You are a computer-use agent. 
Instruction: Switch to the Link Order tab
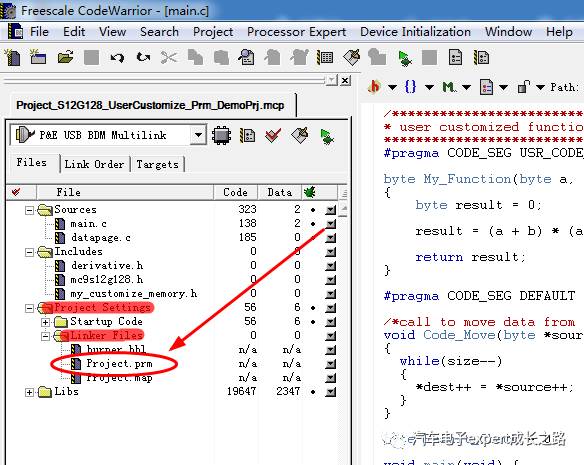tap(94, 164)
